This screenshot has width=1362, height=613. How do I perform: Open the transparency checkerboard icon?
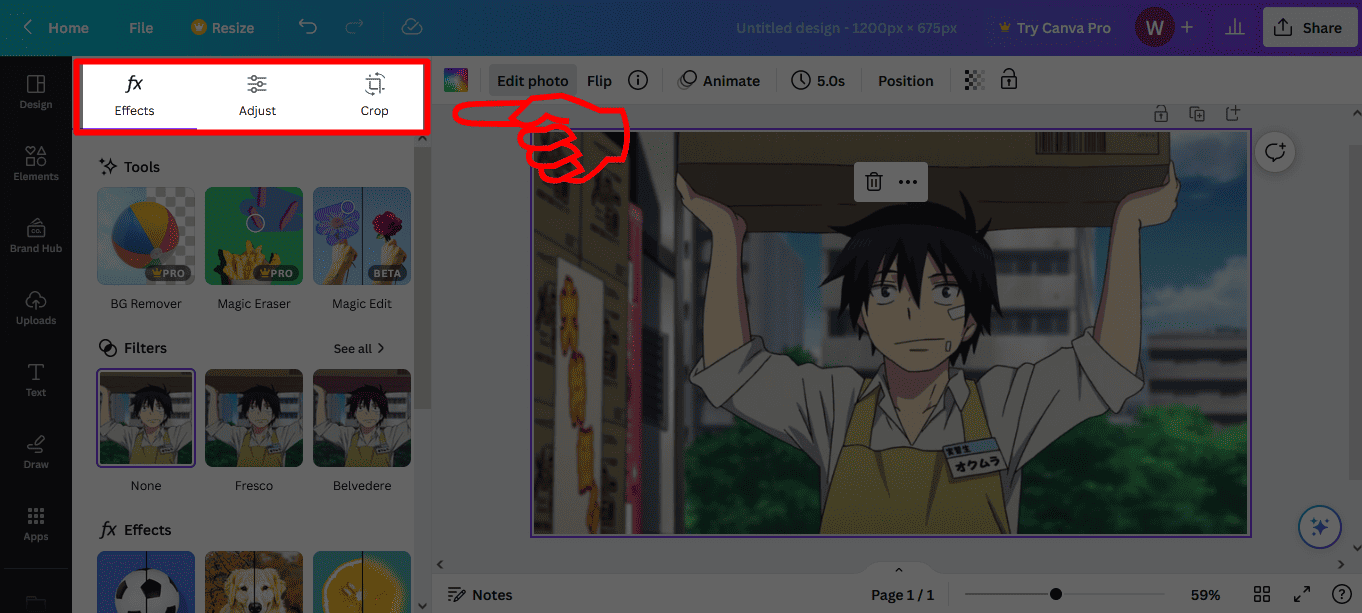[x=973, y=80]
